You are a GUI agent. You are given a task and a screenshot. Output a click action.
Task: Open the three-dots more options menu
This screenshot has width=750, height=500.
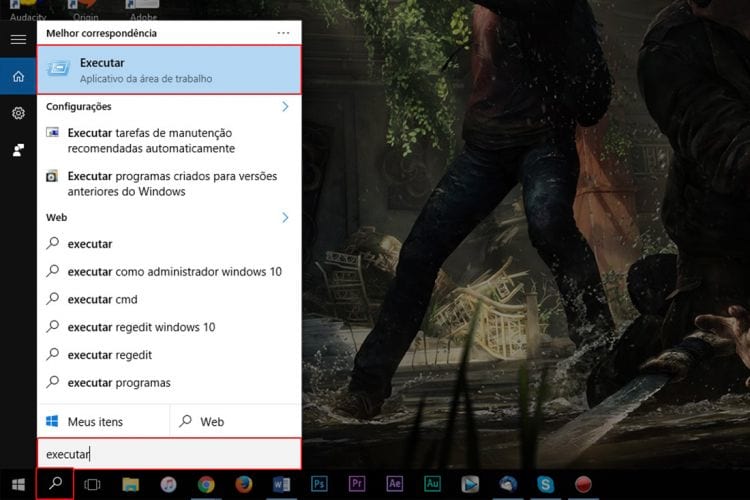pyautogui.click(x=283, y=33)
